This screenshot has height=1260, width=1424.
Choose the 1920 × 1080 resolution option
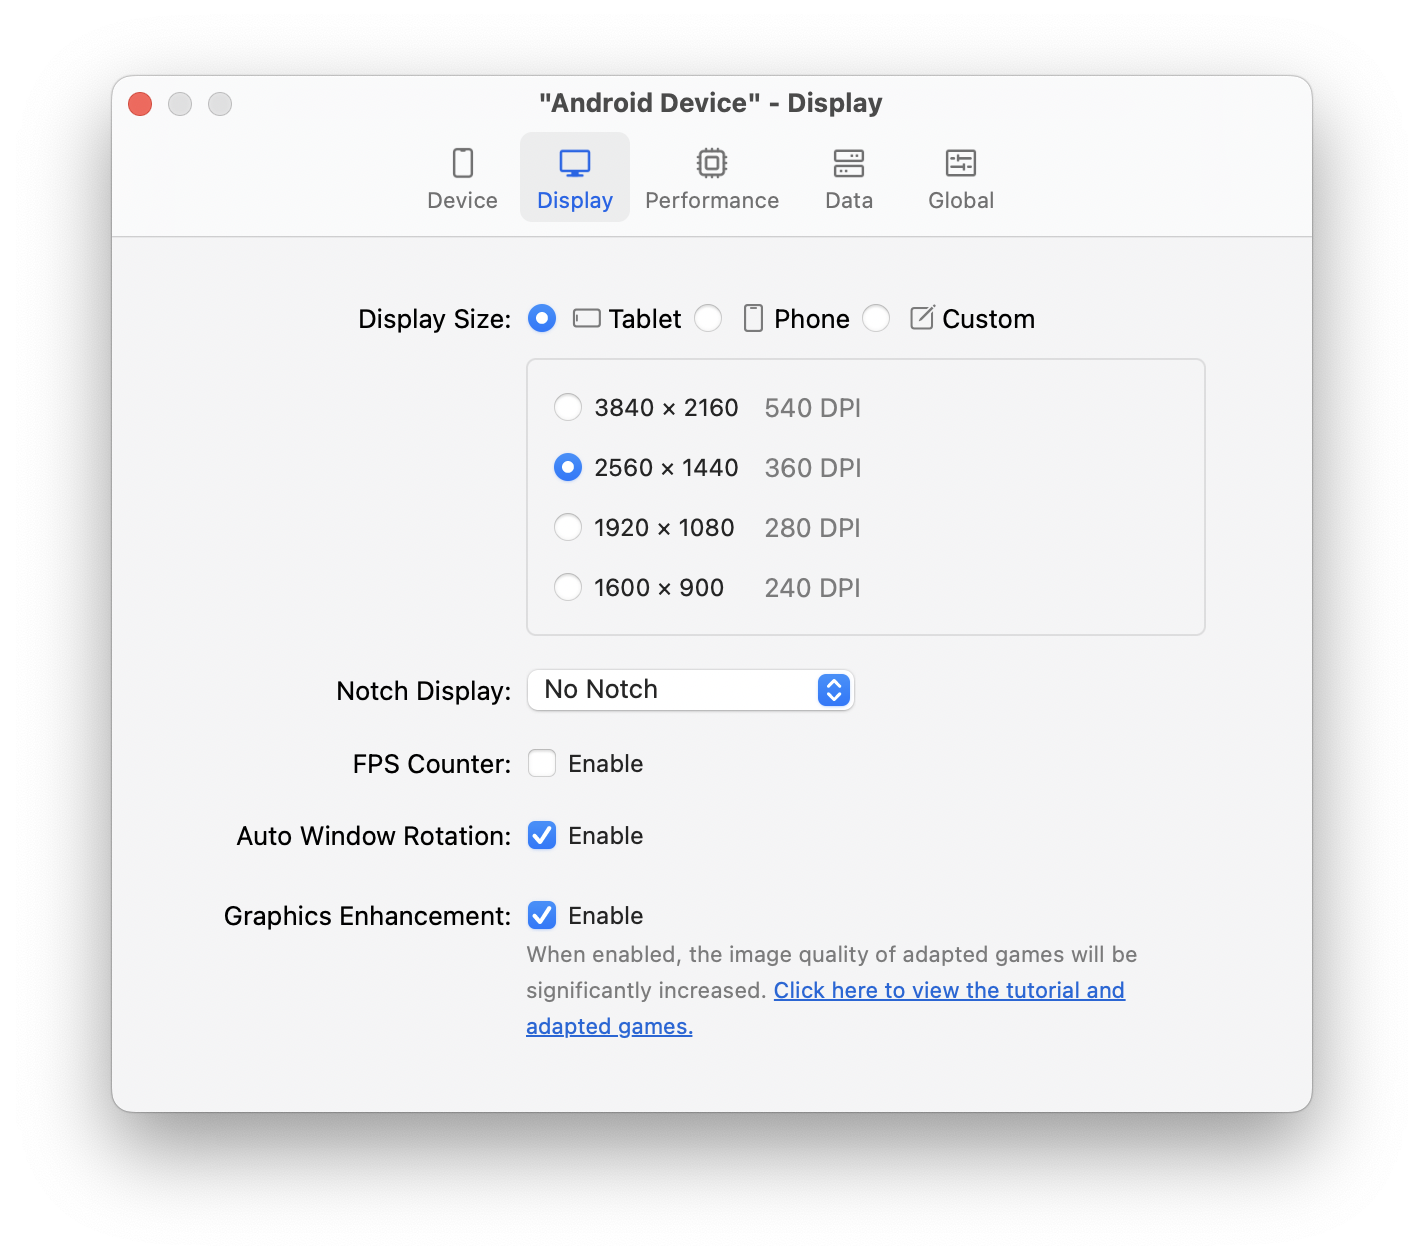(568, 528)
